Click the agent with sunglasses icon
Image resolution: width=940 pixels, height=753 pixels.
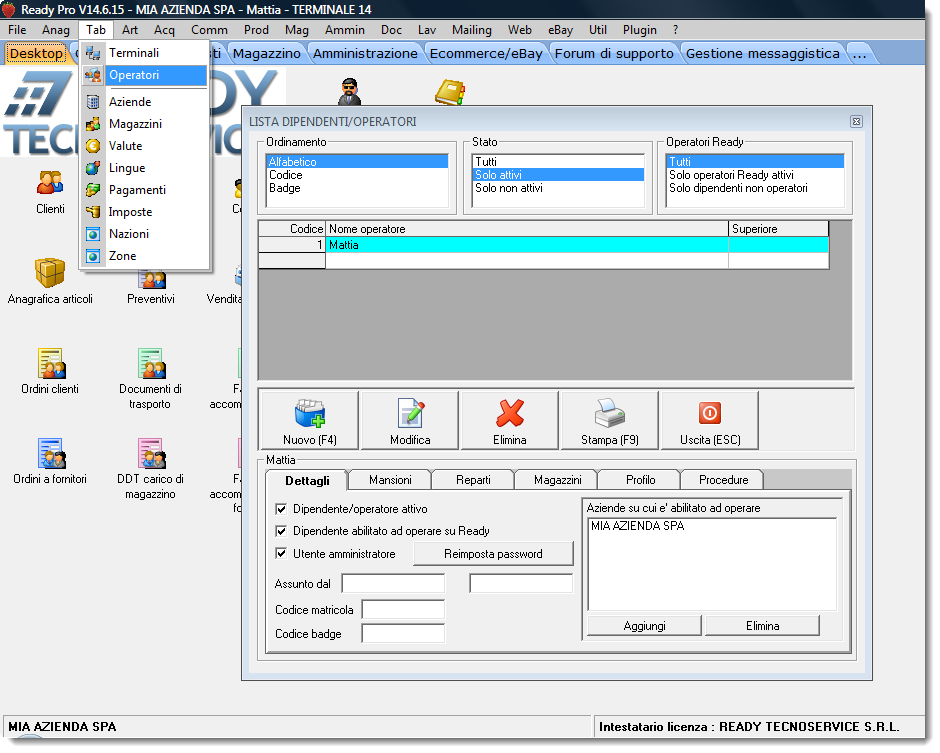[x=349, y=92]
